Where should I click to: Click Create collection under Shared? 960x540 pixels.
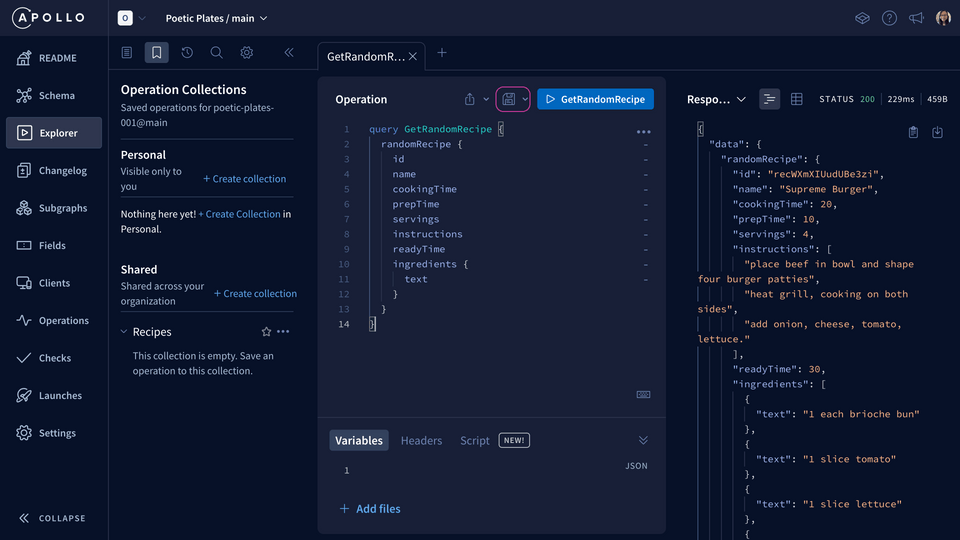[255, 293]
